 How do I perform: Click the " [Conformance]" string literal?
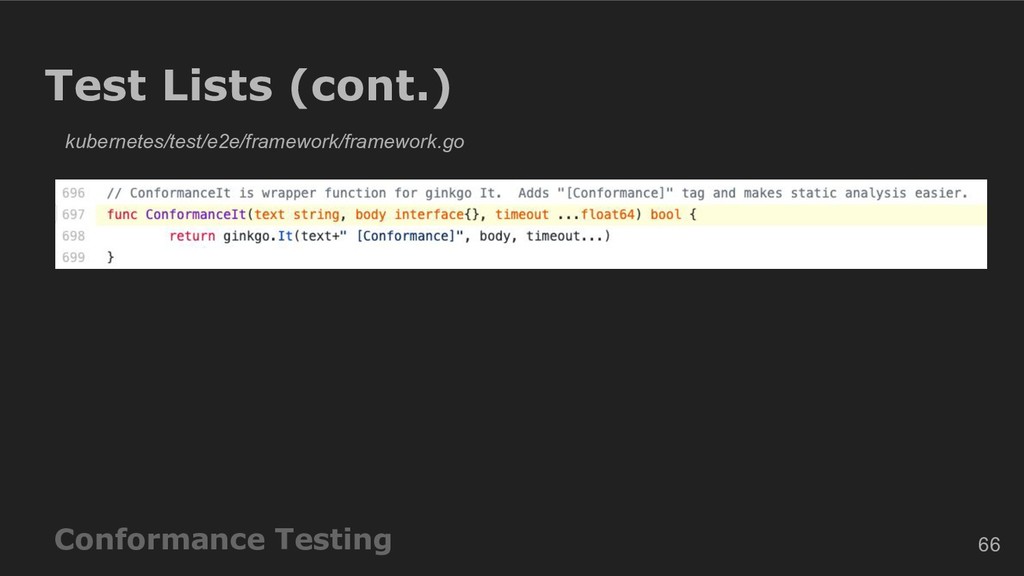tap(402, 236)
